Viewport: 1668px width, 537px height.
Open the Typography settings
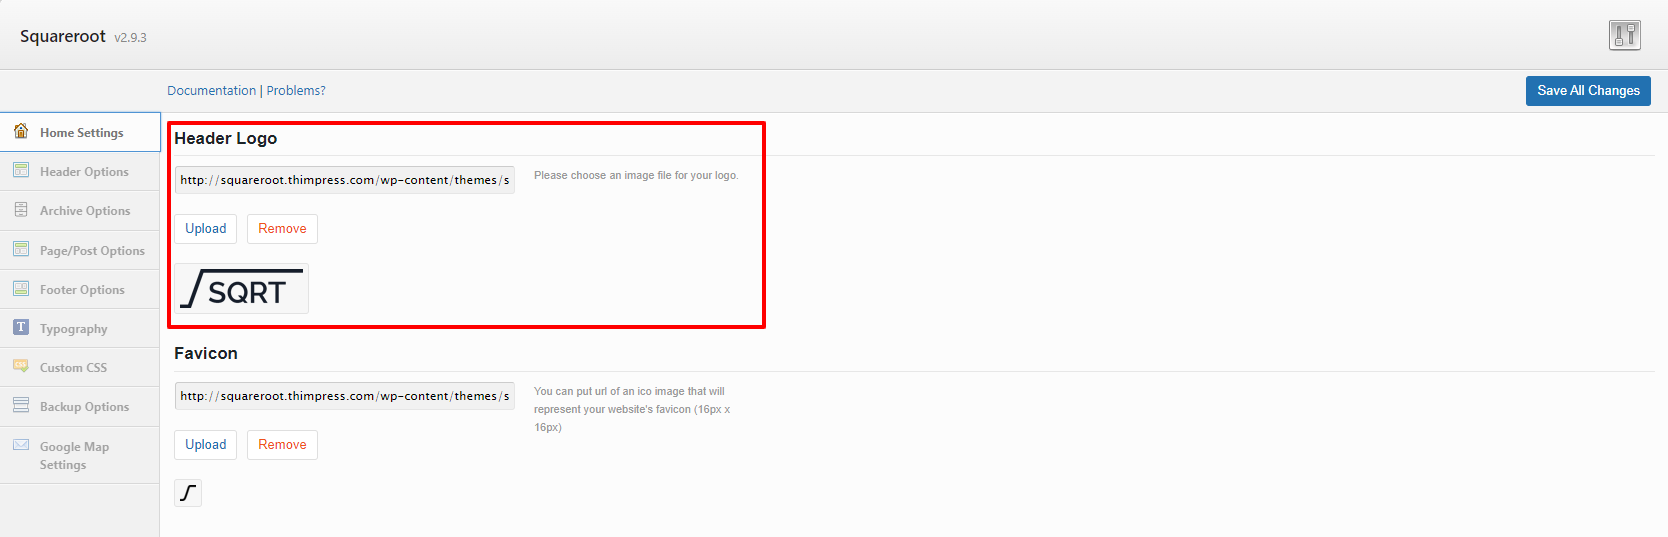pyautogui.click(x=80, y=328)
